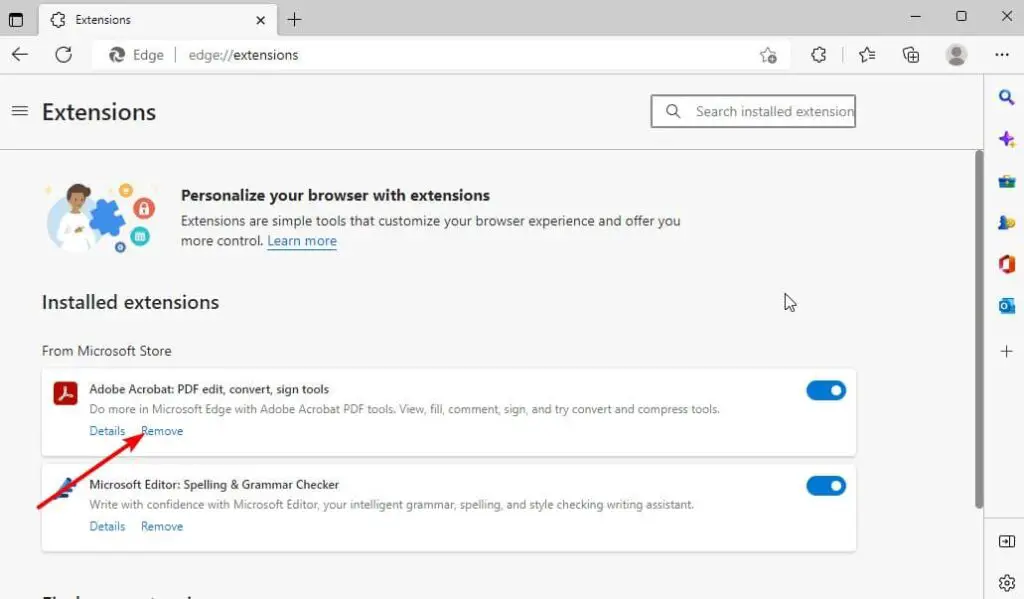Open Bing Search in the sidebar
1024x599 pixels.
click(x=1006, y=97)
